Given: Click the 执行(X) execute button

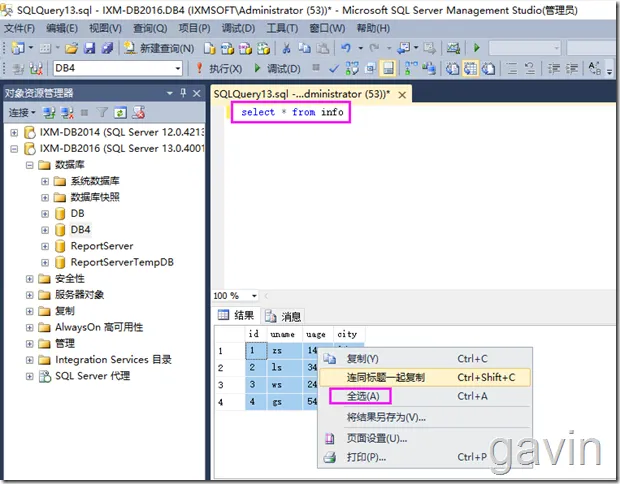Looking at the screenshot, I should tap(219, 68).
